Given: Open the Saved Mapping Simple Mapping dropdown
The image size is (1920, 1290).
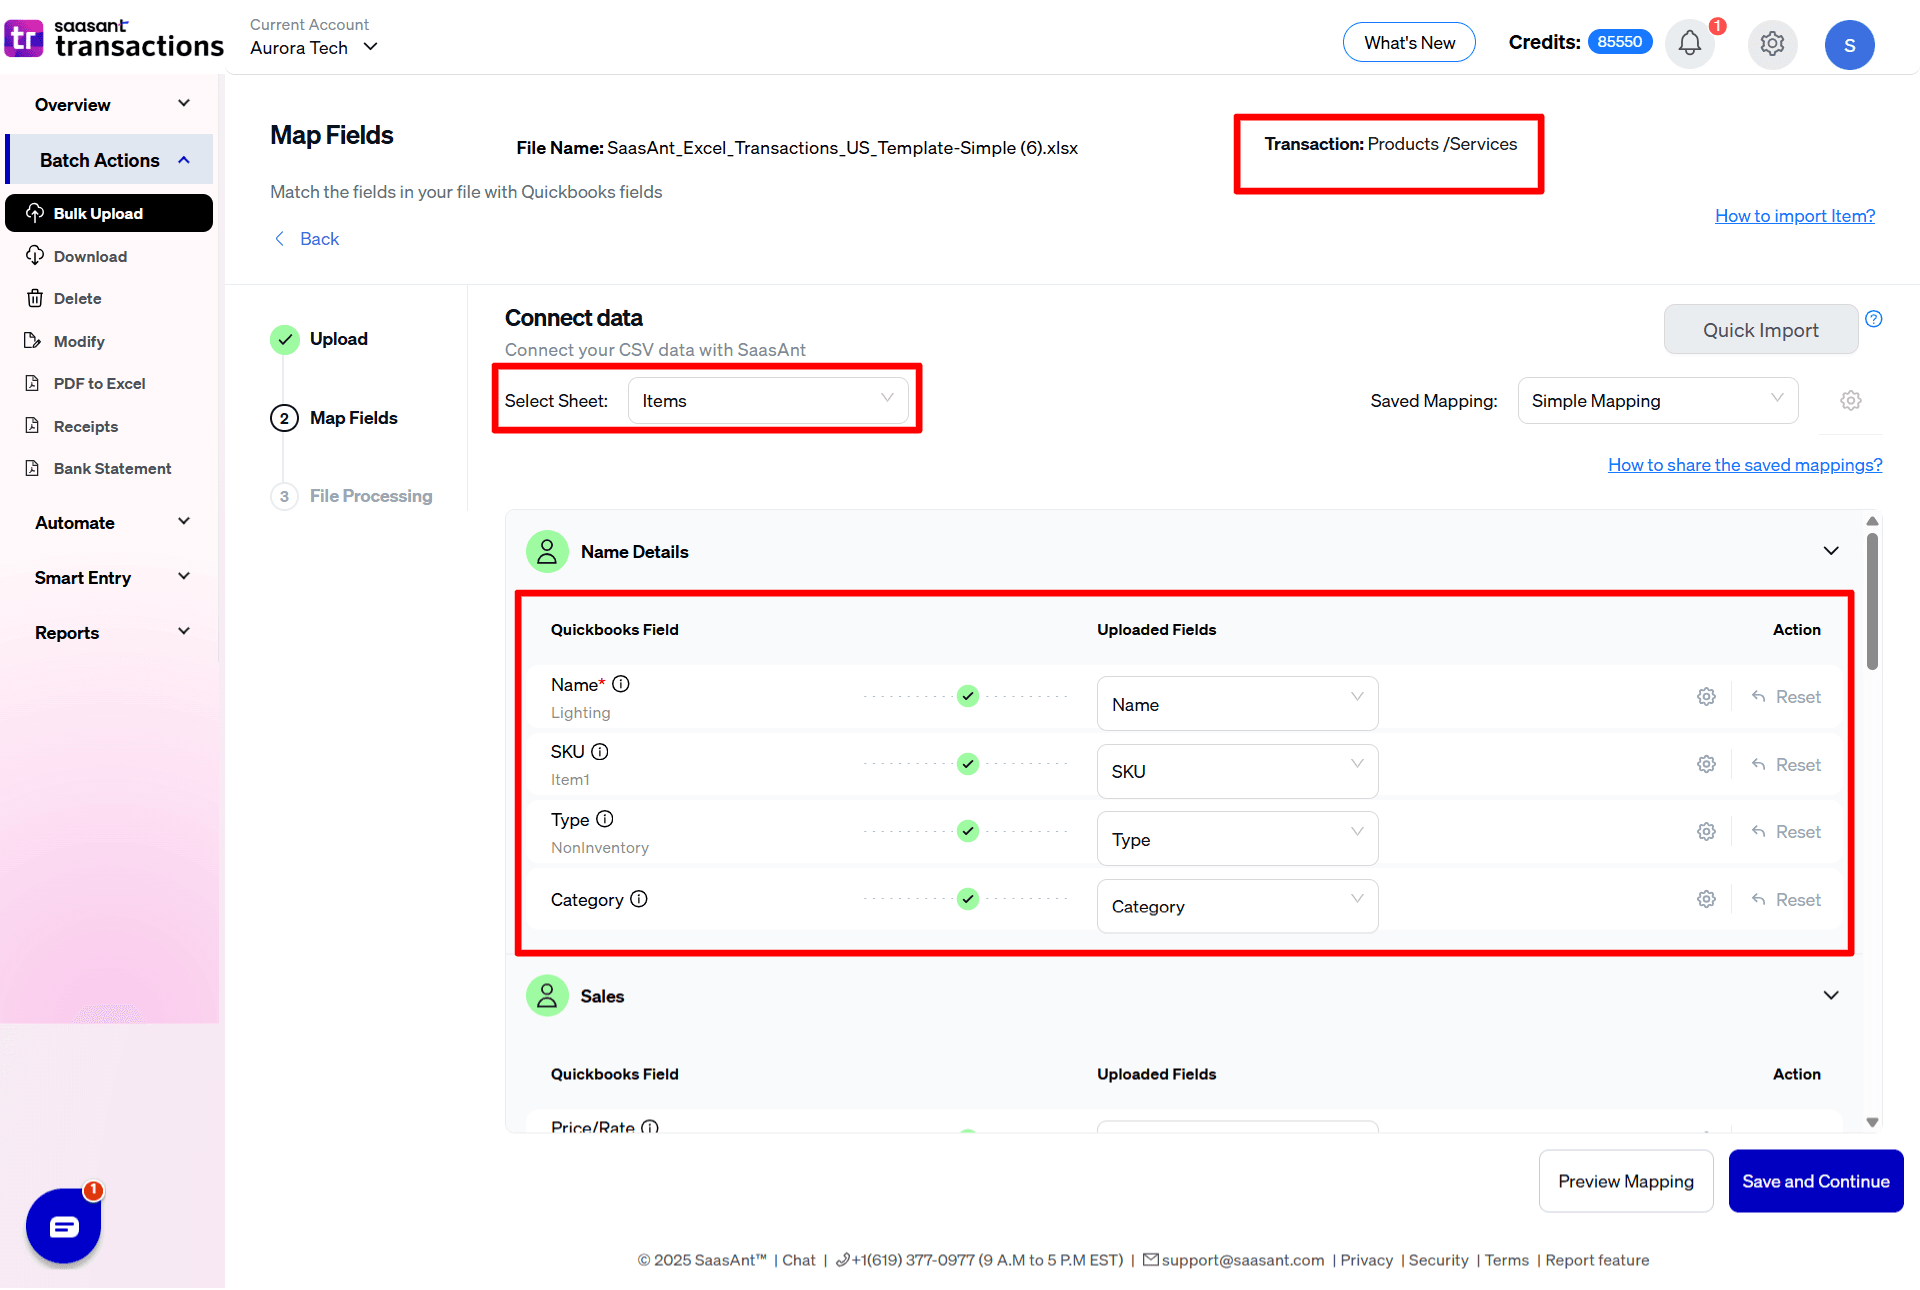Looking at the screenshot, I should tap(1657, 400).
